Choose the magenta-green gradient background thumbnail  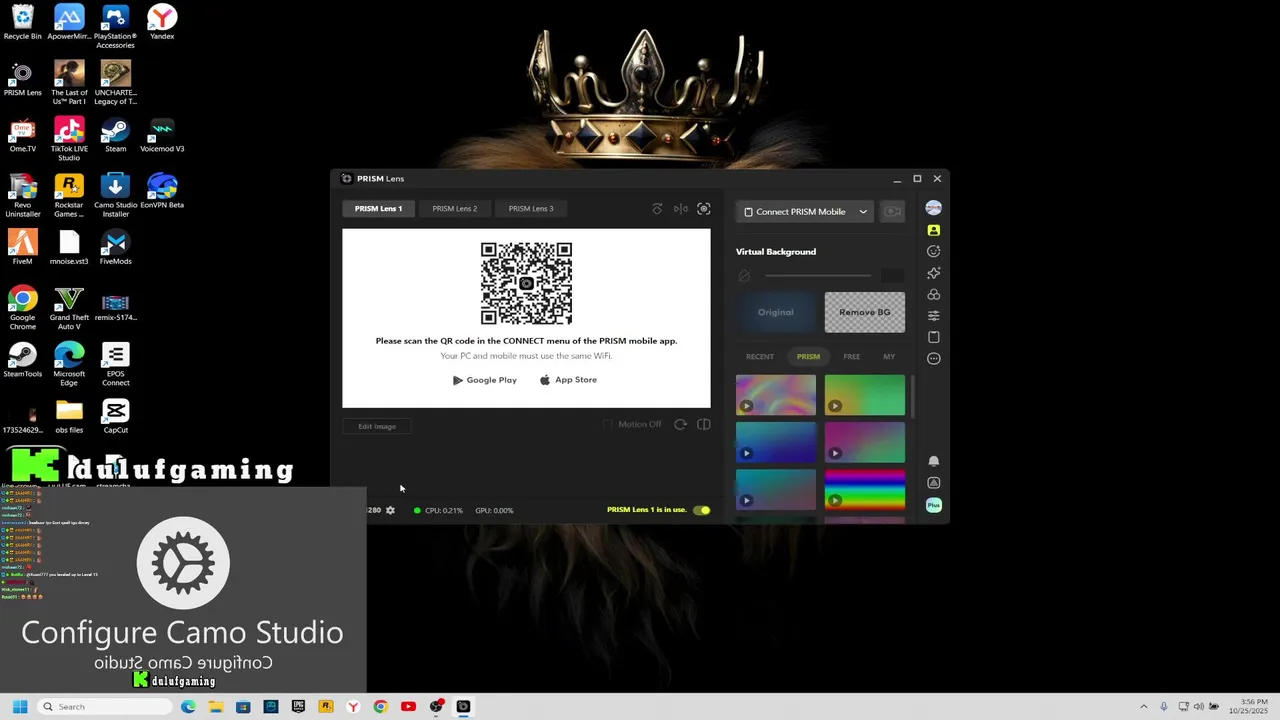864,442
